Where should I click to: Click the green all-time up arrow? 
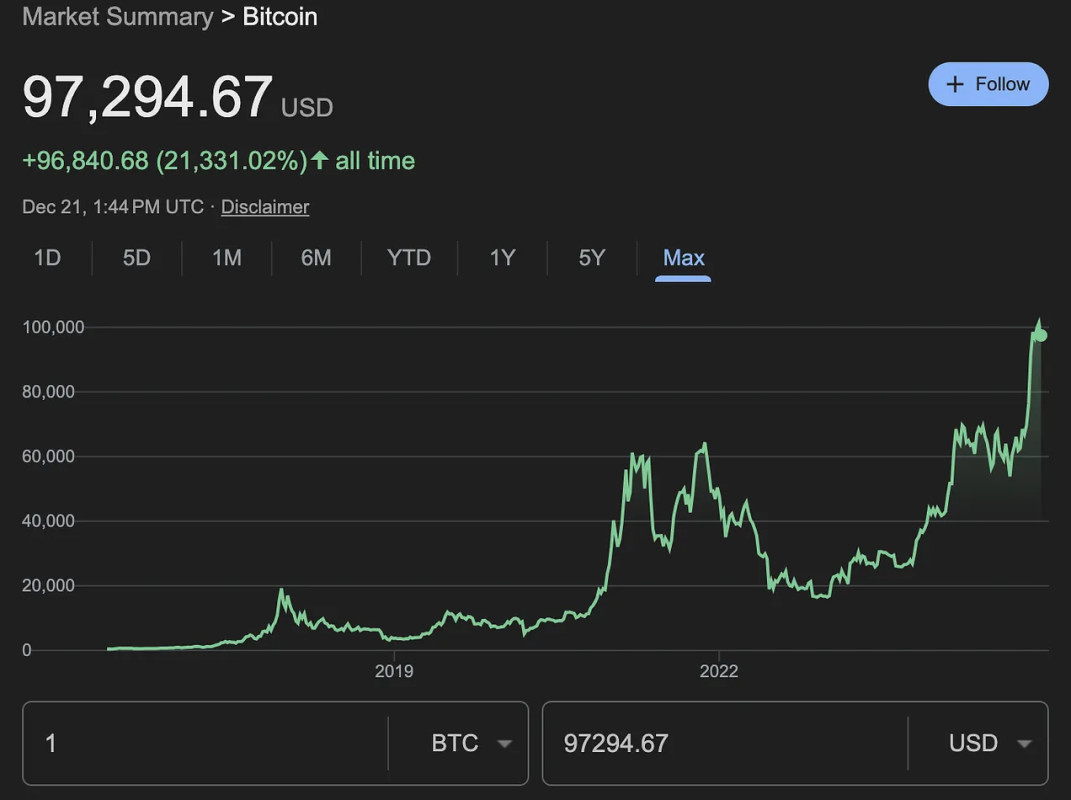320,160
